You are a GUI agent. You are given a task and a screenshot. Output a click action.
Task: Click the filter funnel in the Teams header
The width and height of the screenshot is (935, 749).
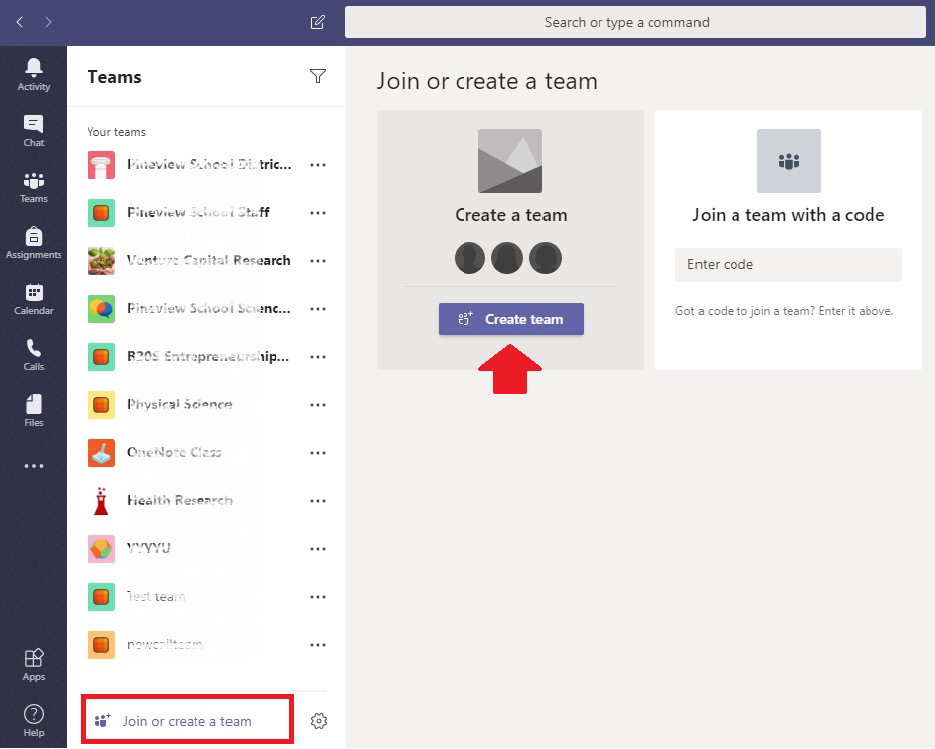tap(318, 76)
